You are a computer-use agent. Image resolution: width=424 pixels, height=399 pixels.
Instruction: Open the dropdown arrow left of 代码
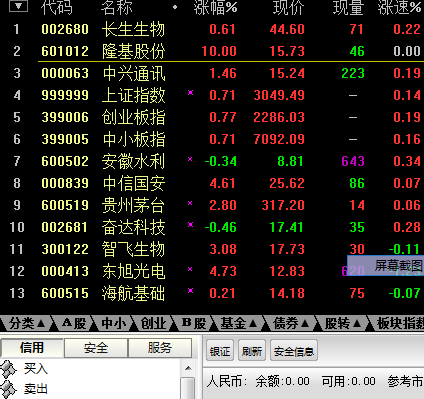18,6
